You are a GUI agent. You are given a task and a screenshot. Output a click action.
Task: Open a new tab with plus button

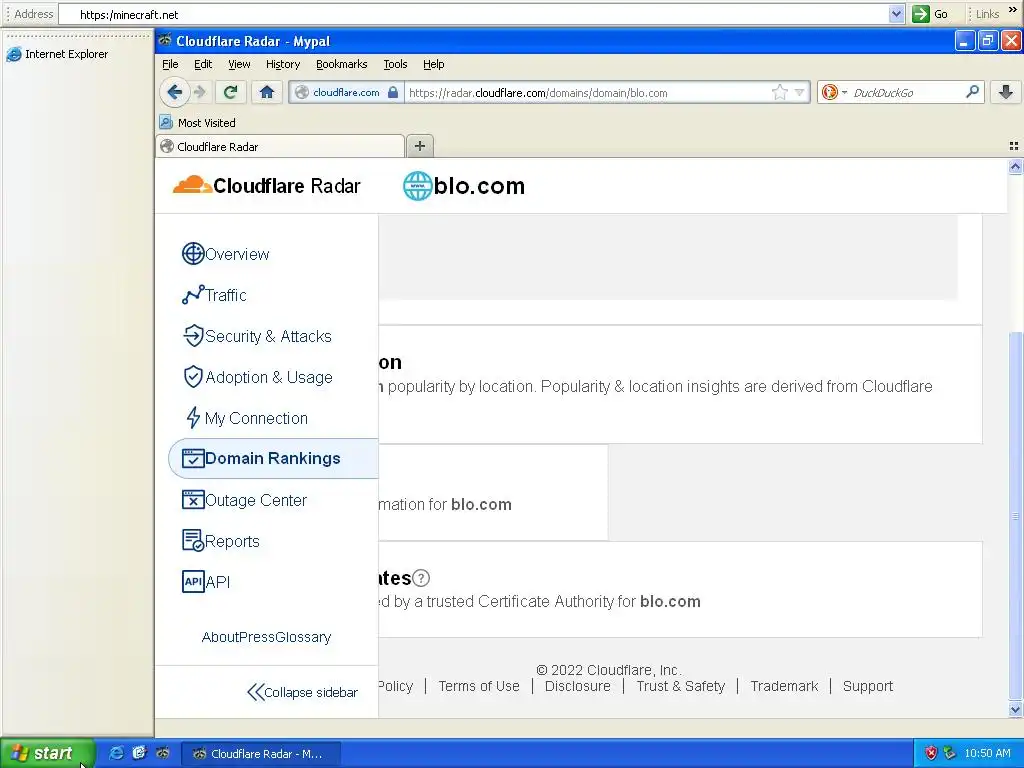420,146
